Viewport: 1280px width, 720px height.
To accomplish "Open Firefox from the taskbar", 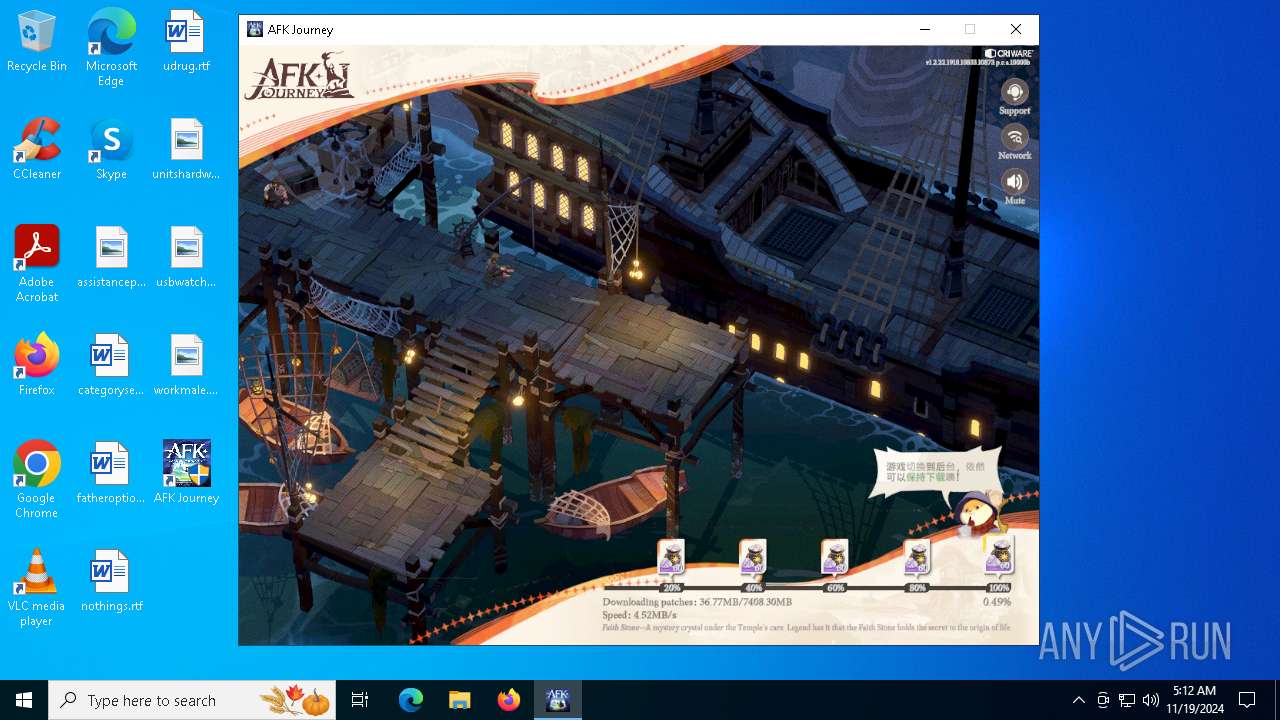I will pos(508,700).
